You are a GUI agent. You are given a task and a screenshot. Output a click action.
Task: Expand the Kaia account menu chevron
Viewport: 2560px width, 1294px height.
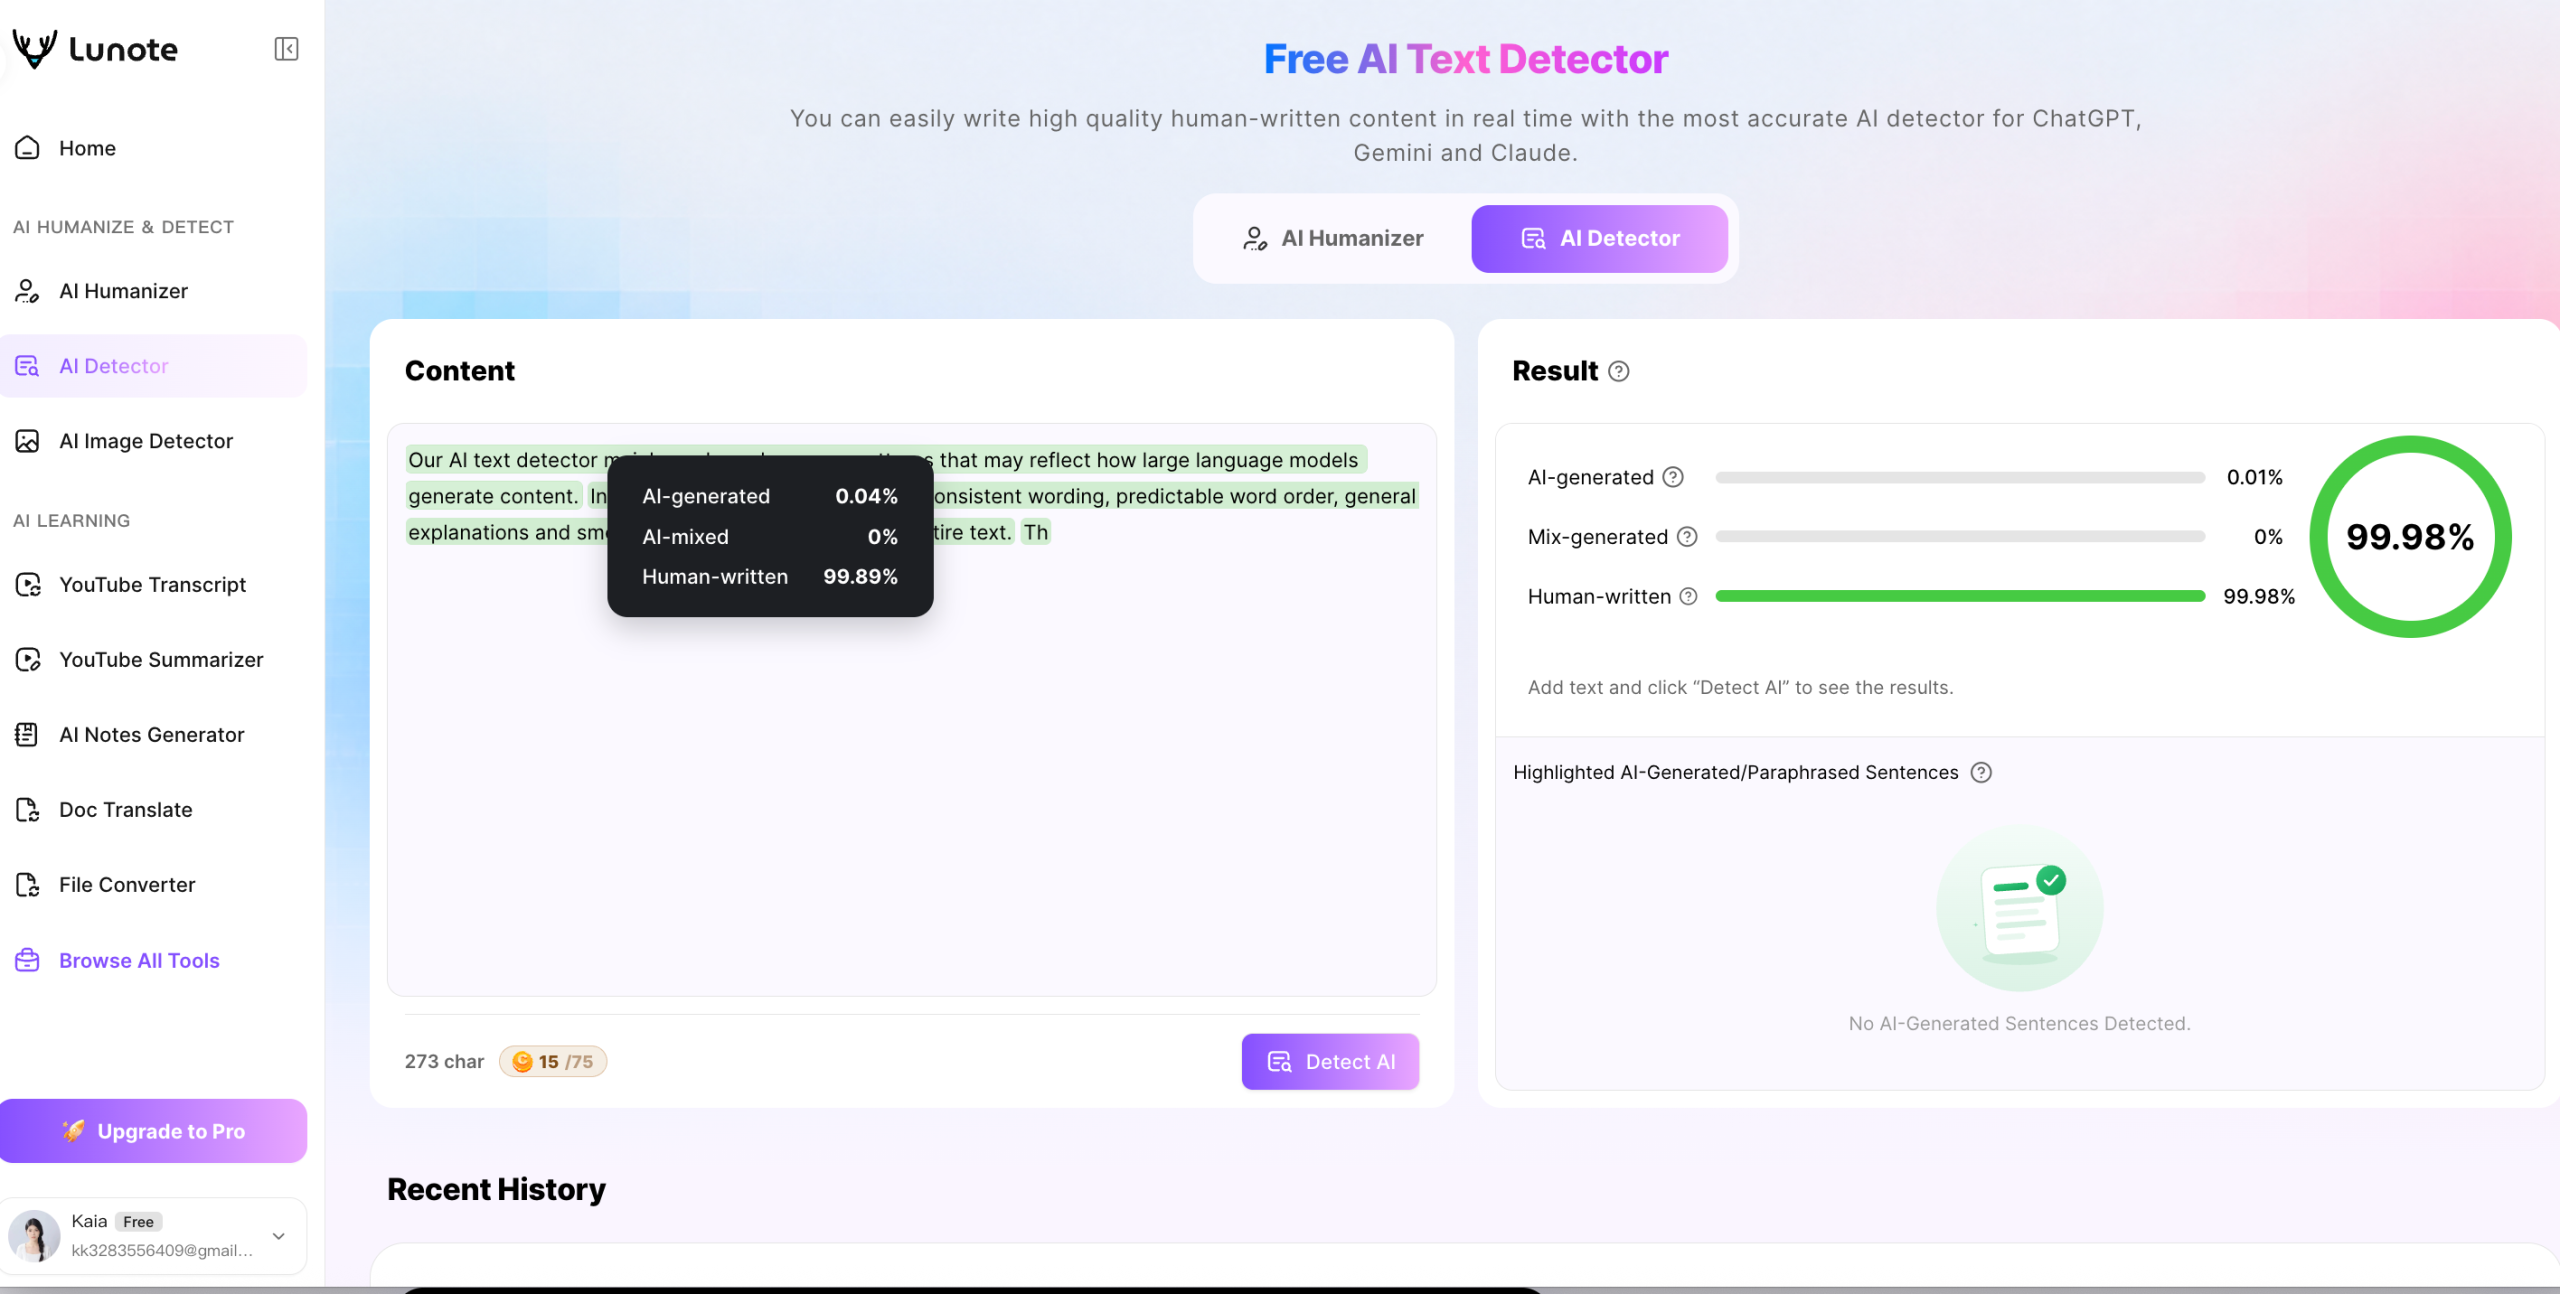coord(279,1236)
